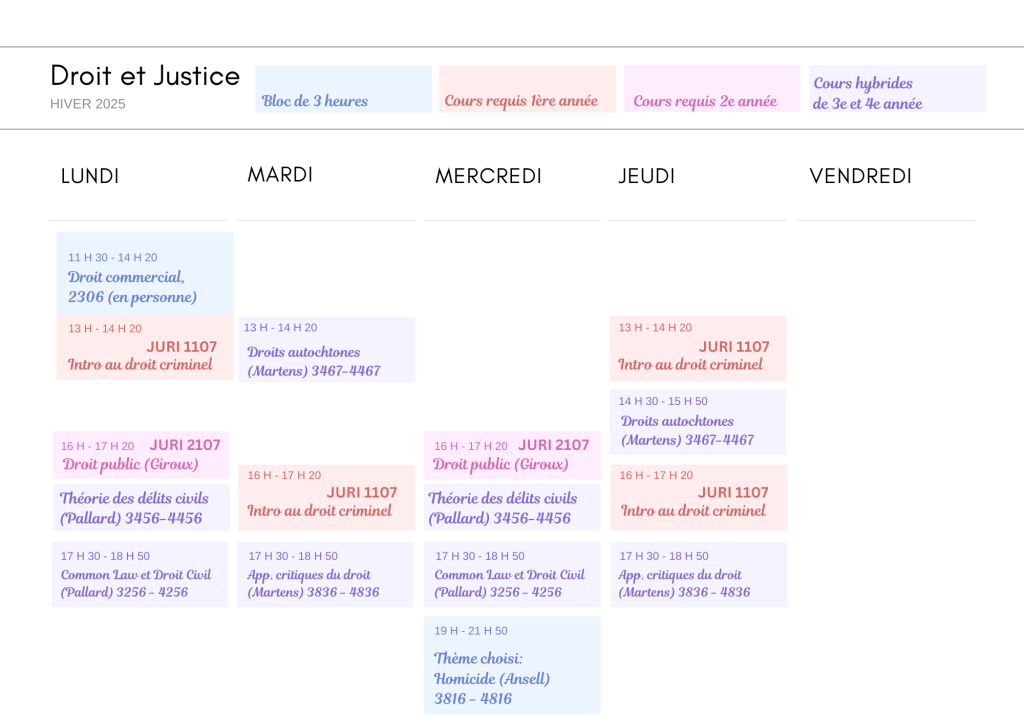This screenshot has height=723, width=1024.
Task: Open Tuesday's 13 H 'Droits autochtones' block
Action: pos(326,350)
